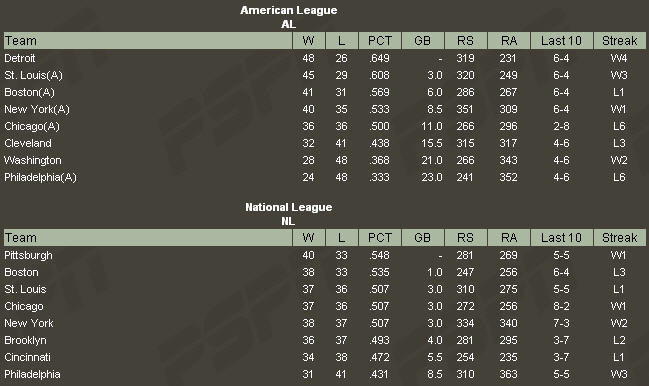
Task: Open the Cincinnati team link
Action: (27, 357)
